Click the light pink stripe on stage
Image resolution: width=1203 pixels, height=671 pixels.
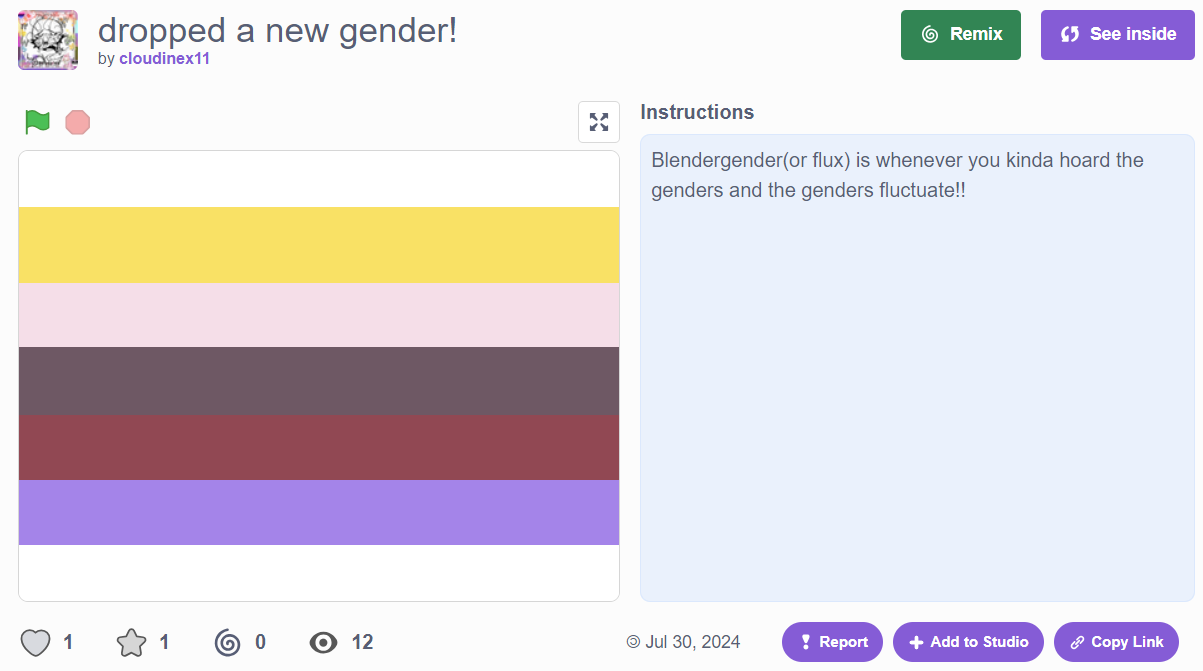click(x=319, y=315)
